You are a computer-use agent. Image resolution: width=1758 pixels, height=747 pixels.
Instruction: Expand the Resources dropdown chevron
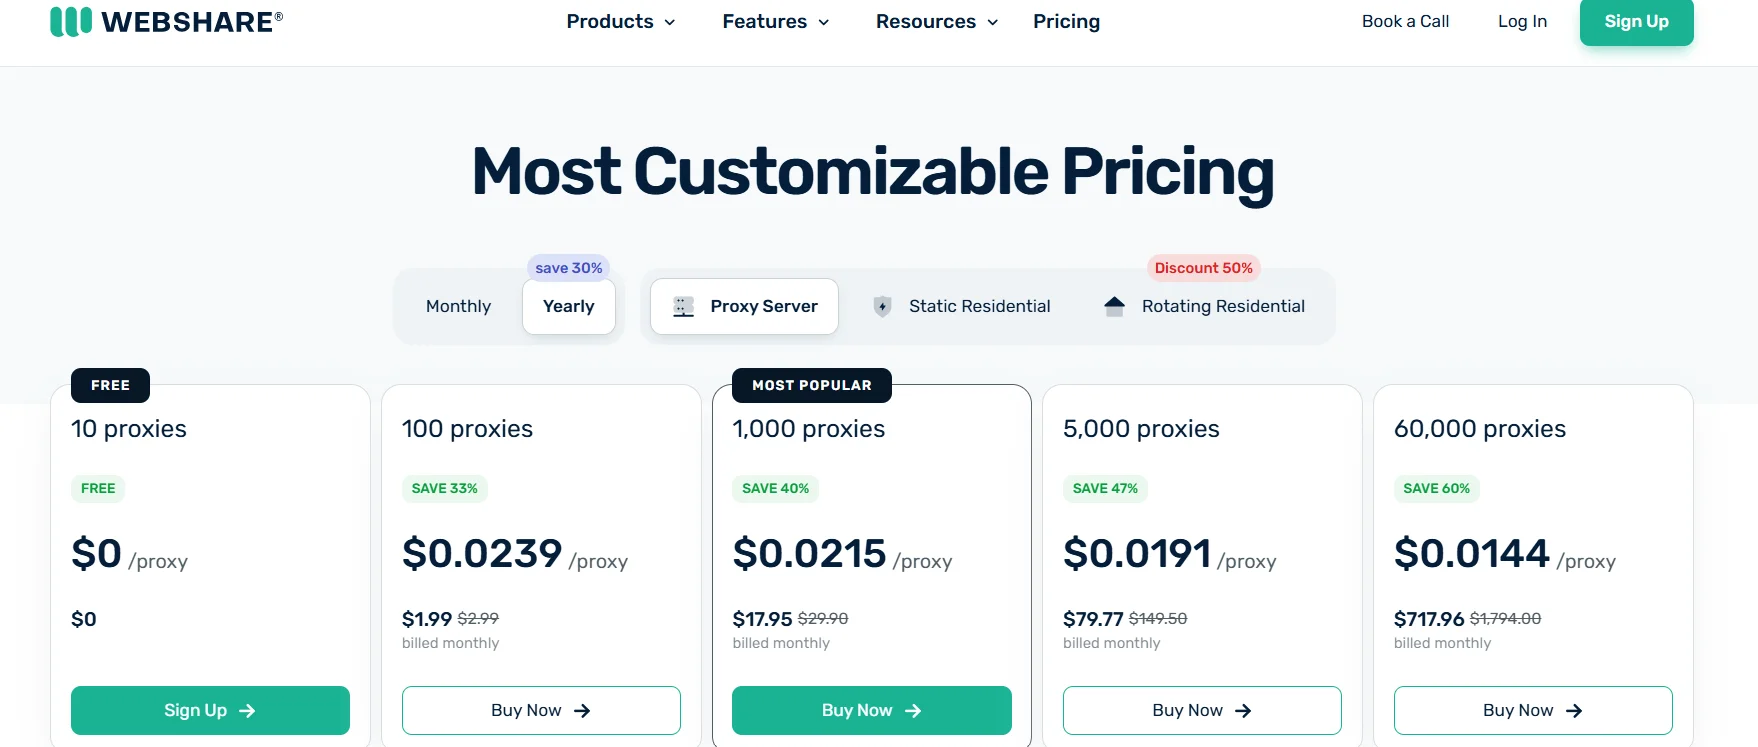(x=993, y=22)
